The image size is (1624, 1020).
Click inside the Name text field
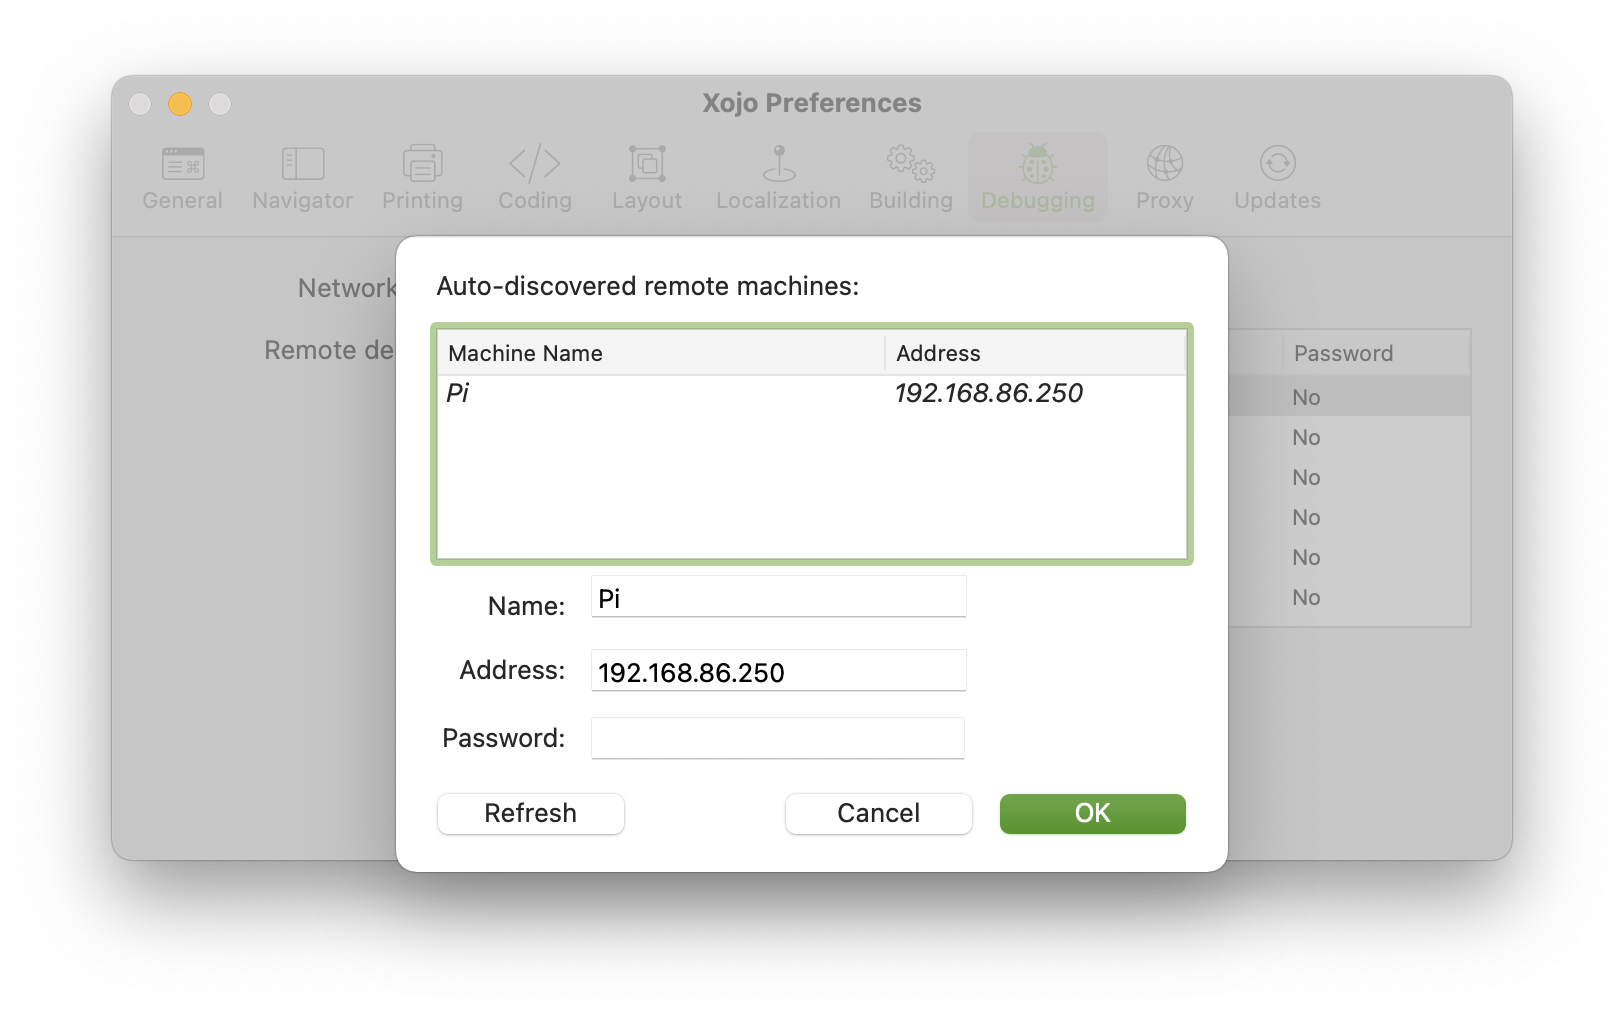pyautogui.click(x=778, y=597)
